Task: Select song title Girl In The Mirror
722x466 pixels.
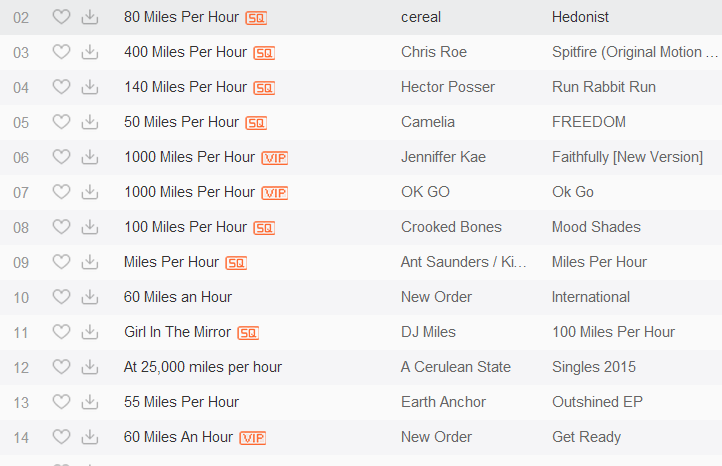Action: (x=177, y=332)
